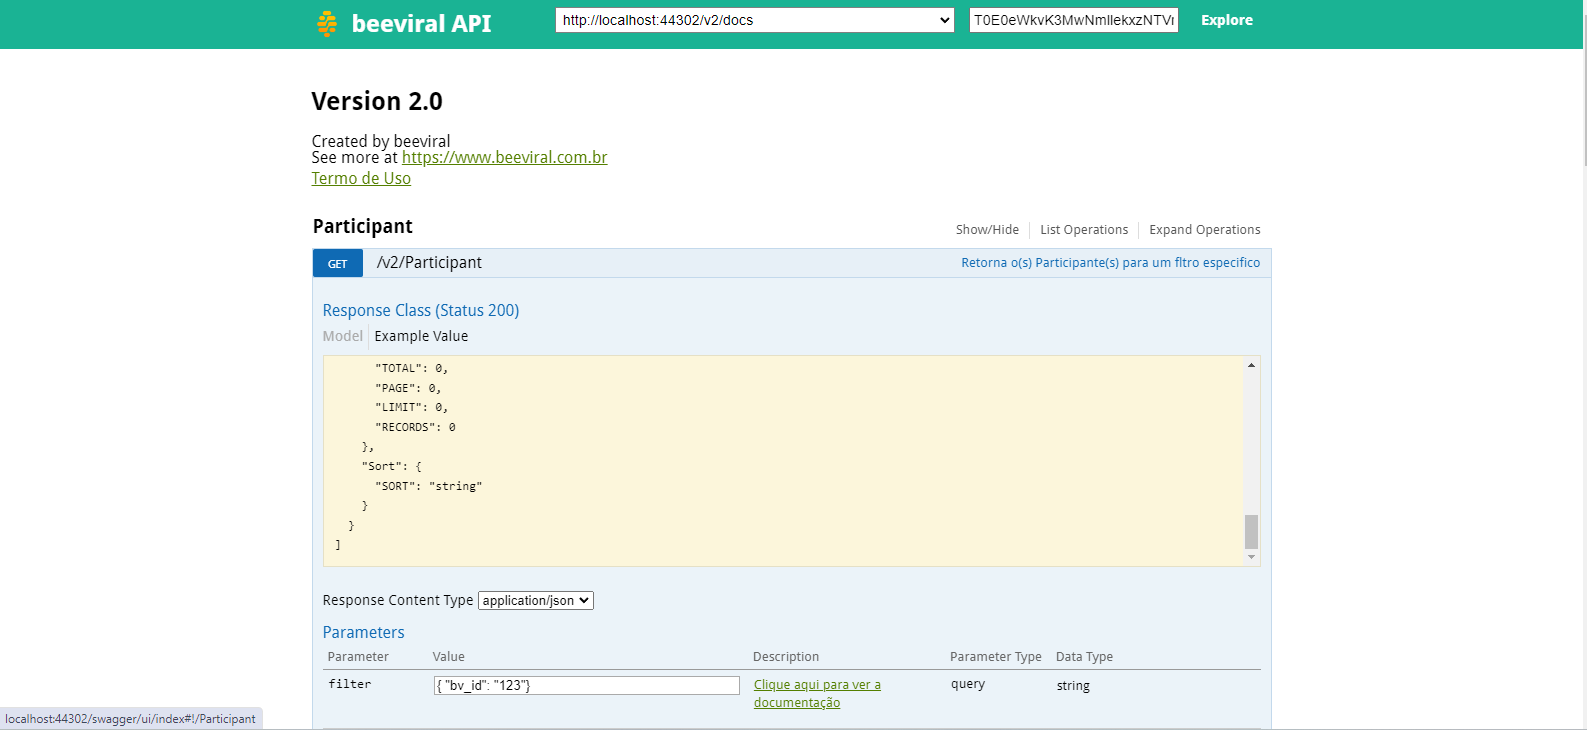Switch to the Example Value tab

point(421,336)
